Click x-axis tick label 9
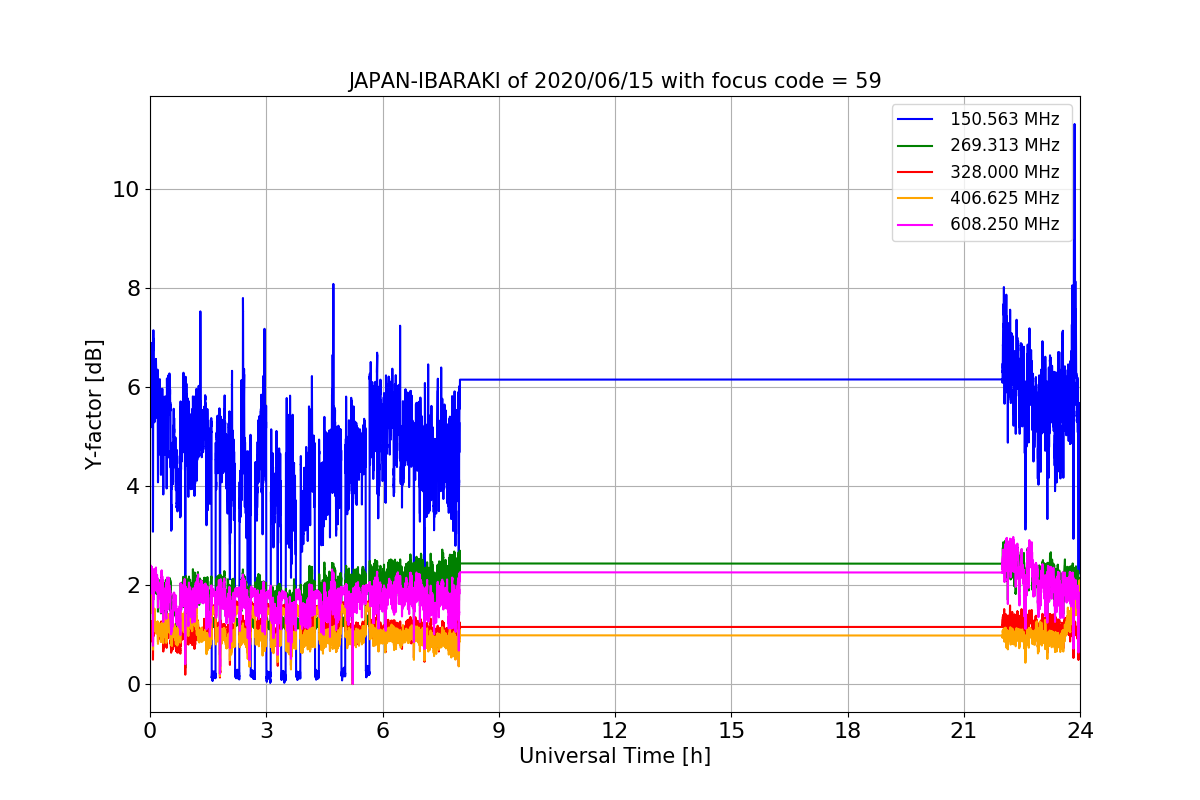Viewport: 1200px width, 800px height. click(x=499, y=730)
